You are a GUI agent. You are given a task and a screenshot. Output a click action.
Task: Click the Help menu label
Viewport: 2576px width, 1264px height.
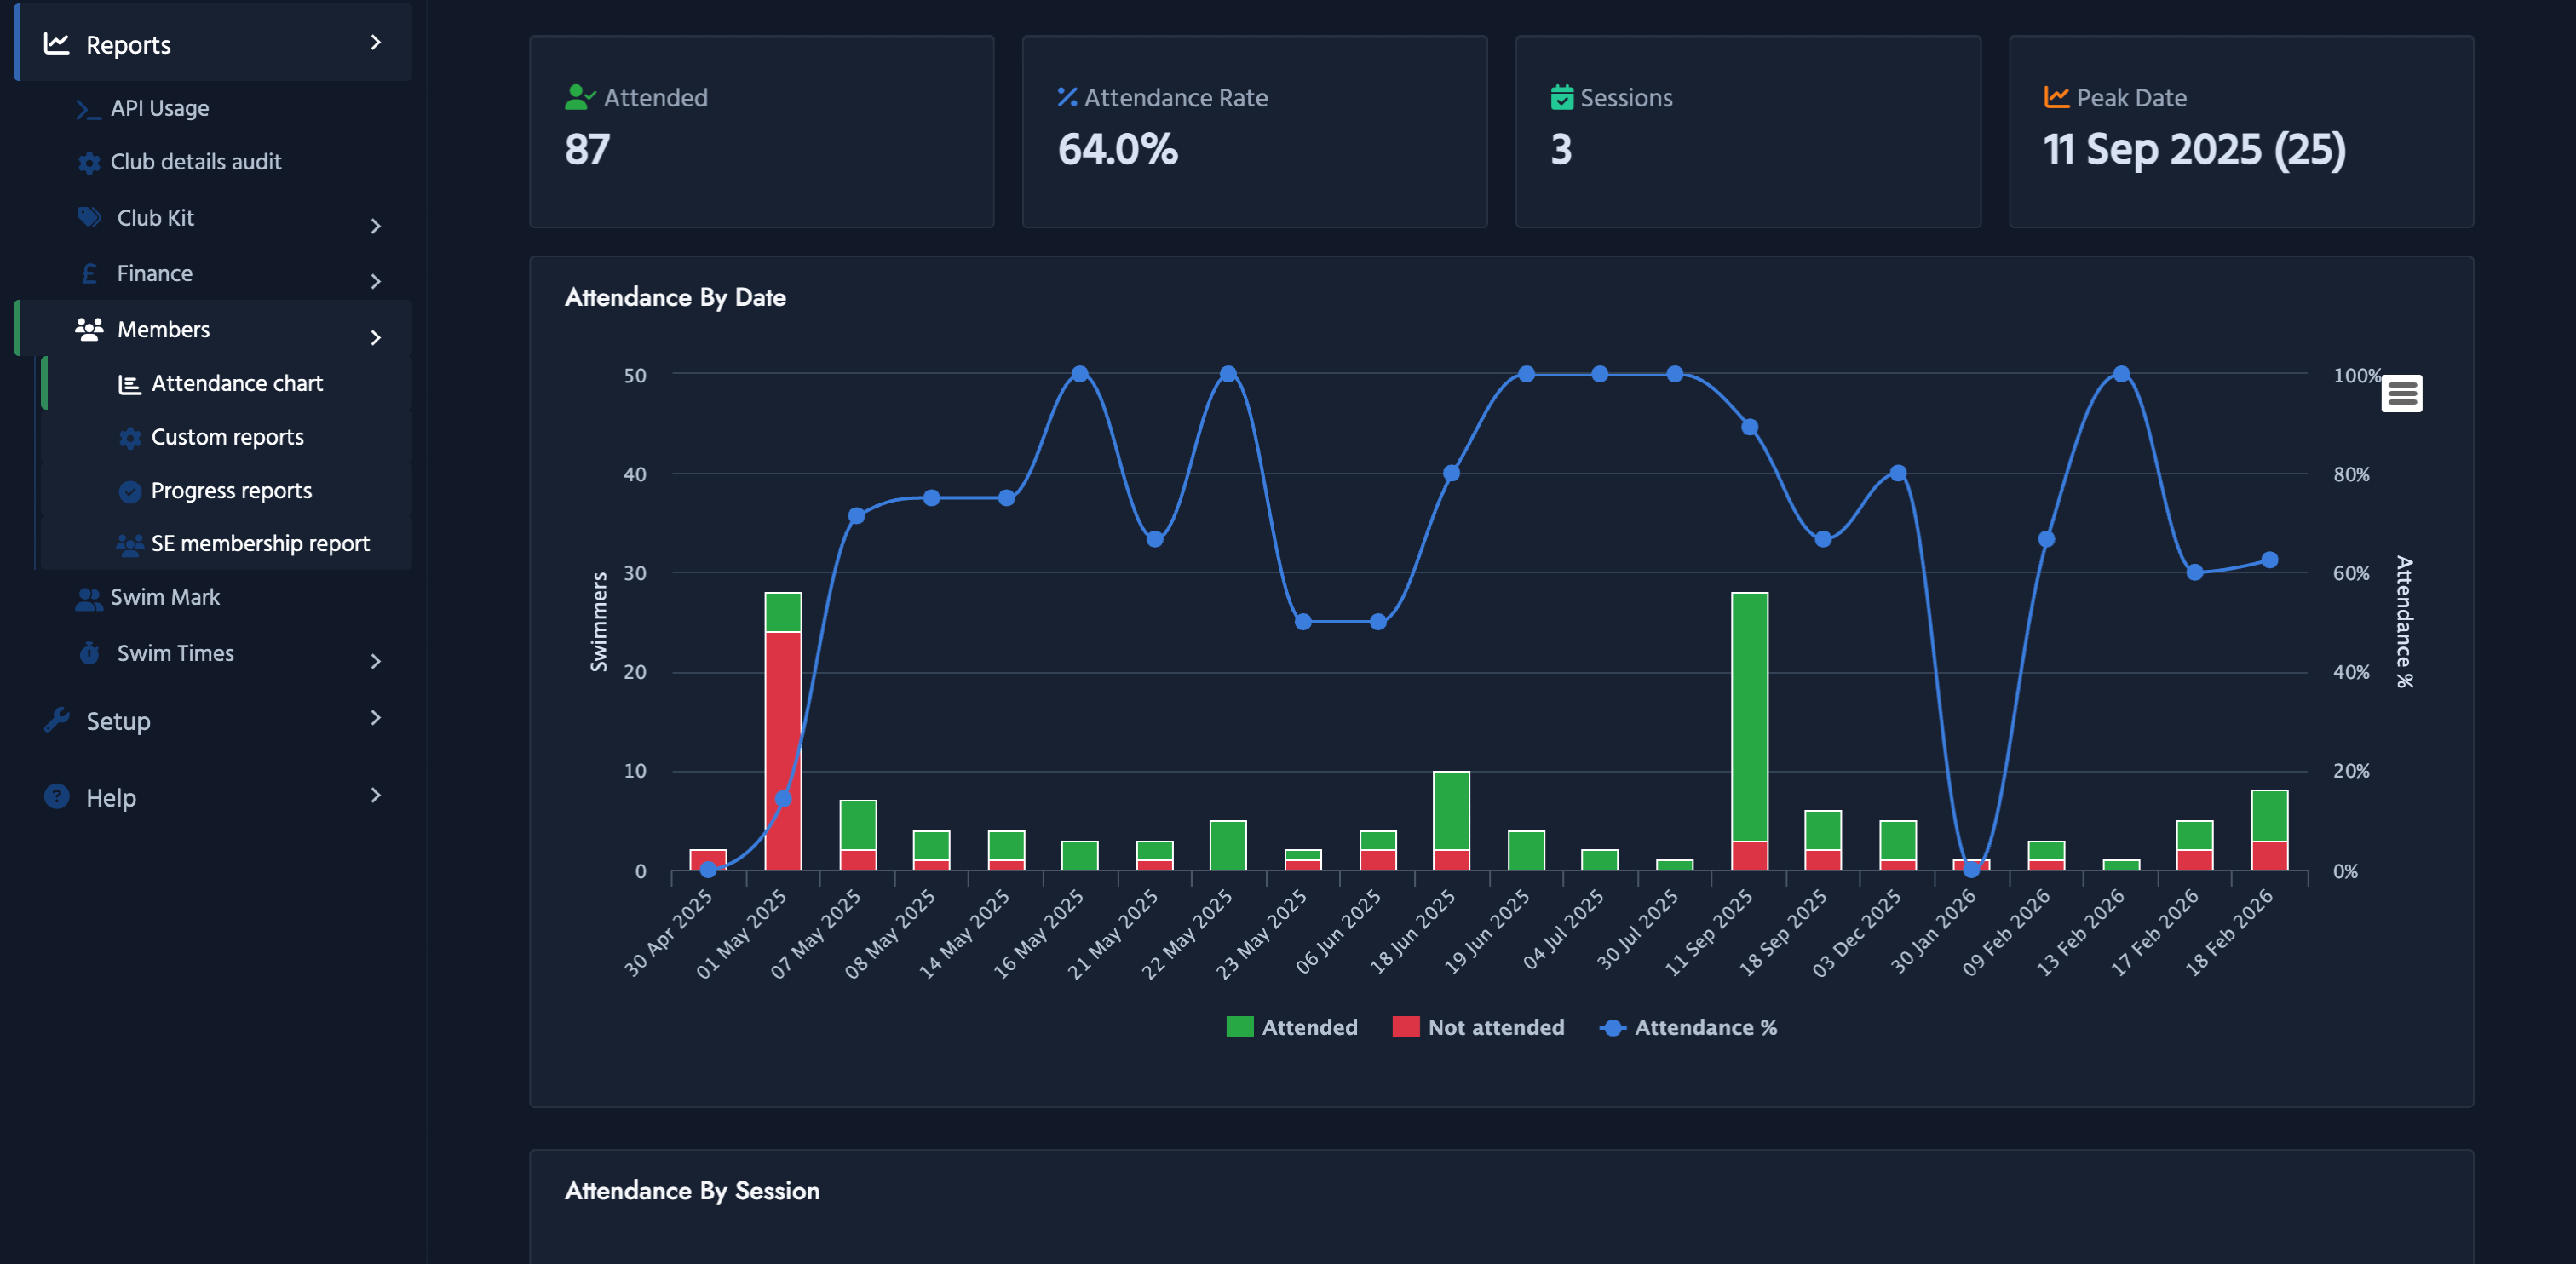pos(111,798)
